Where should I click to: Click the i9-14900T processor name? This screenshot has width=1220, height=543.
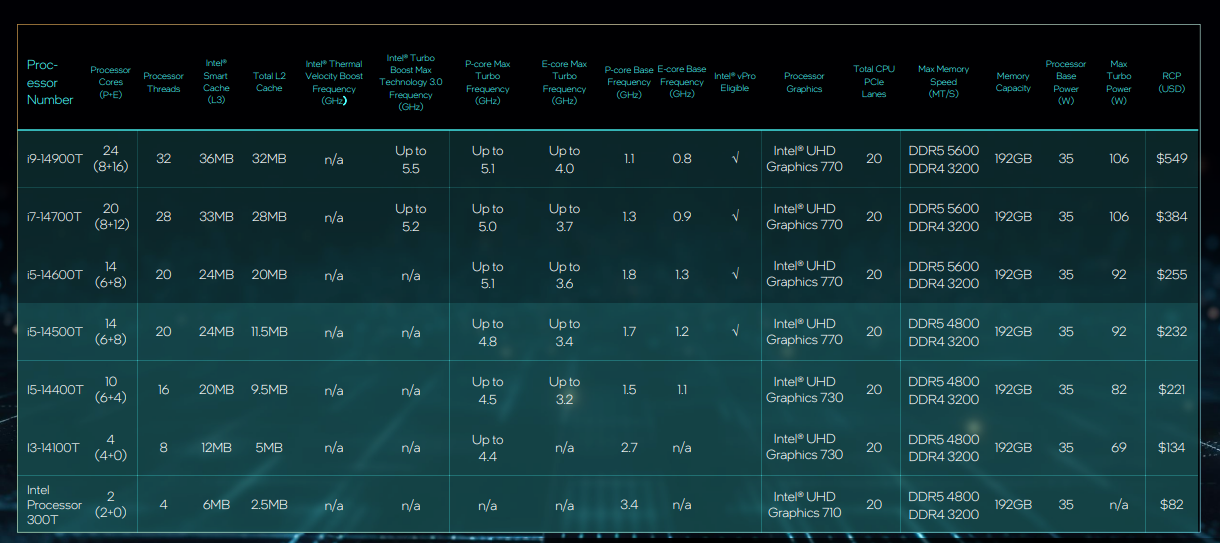click(x=55, y=159)
